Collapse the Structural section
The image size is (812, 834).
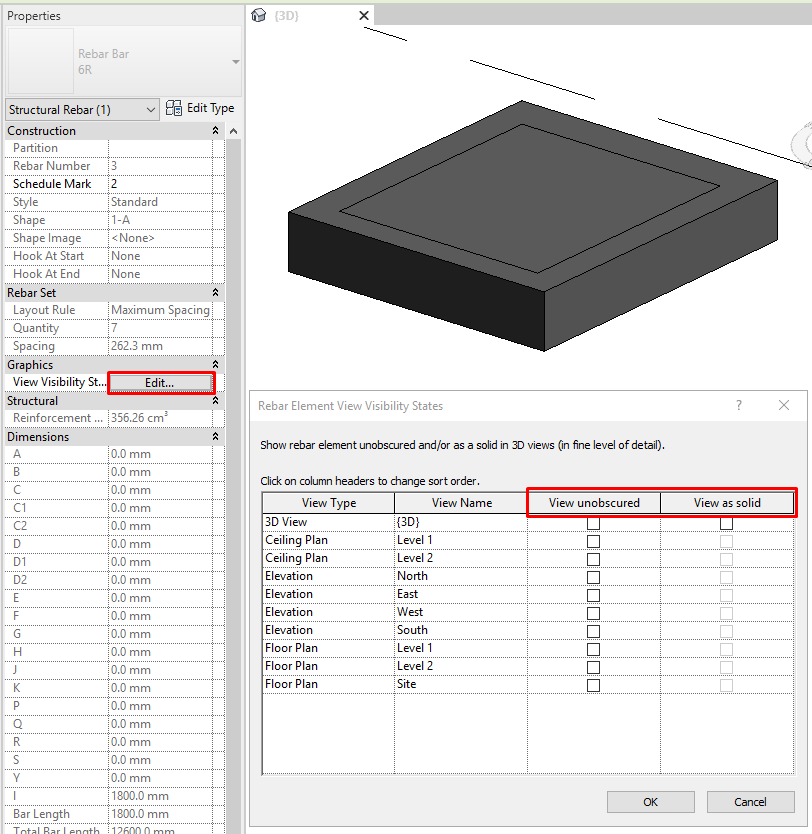[215, 401]
